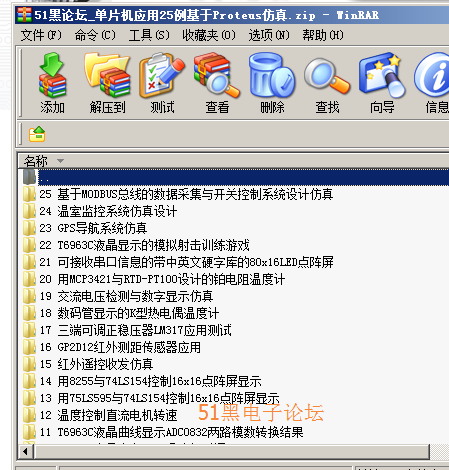449x470 pixels.
Task: Click the sort arrow beside 名称
Action: click(x=60, y=161)
